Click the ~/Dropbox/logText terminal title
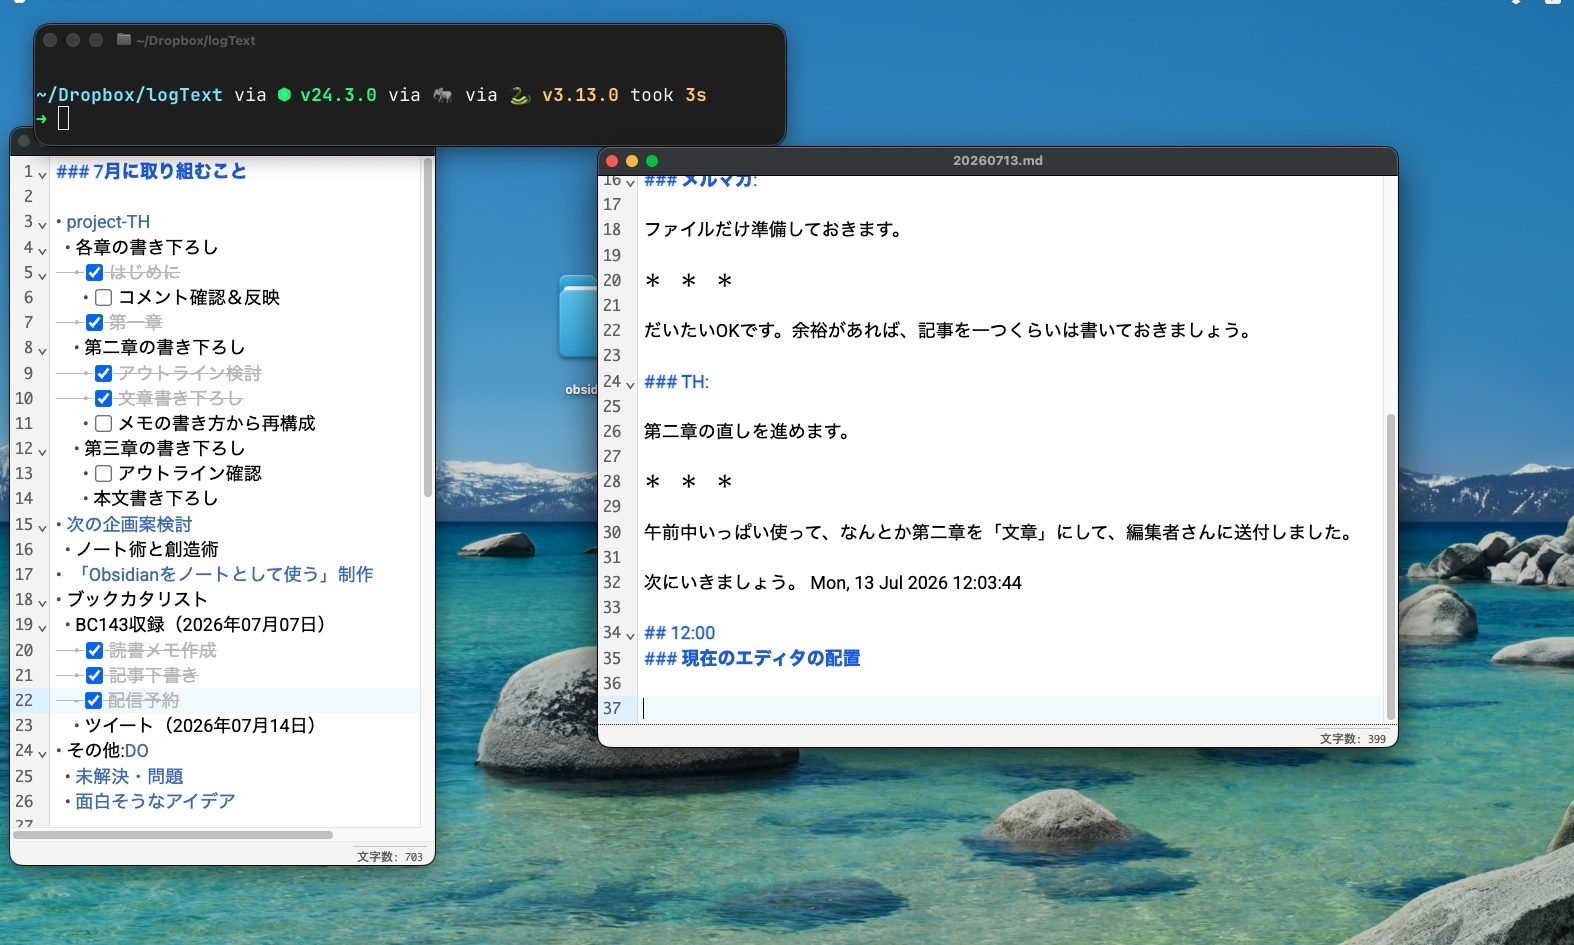 coord(196,40)
